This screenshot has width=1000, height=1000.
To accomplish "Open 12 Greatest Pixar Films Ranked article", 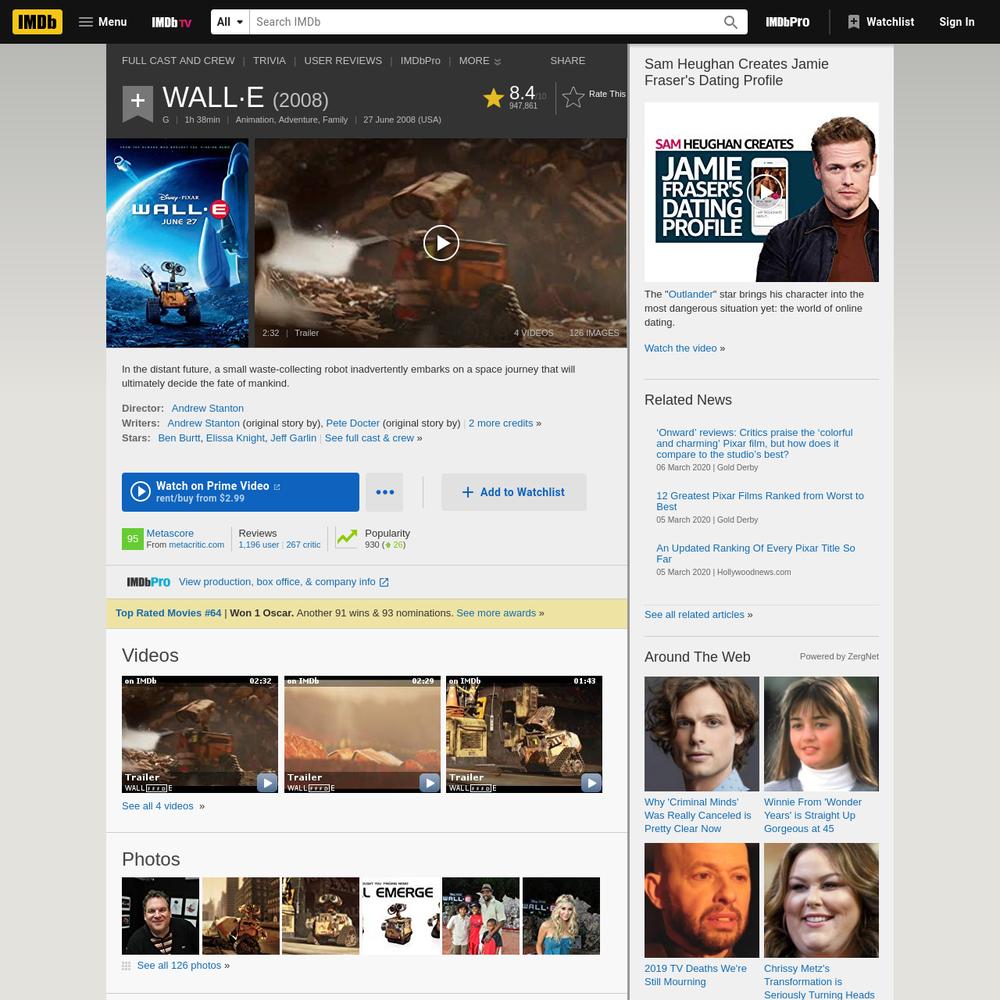I will [760, 501].
